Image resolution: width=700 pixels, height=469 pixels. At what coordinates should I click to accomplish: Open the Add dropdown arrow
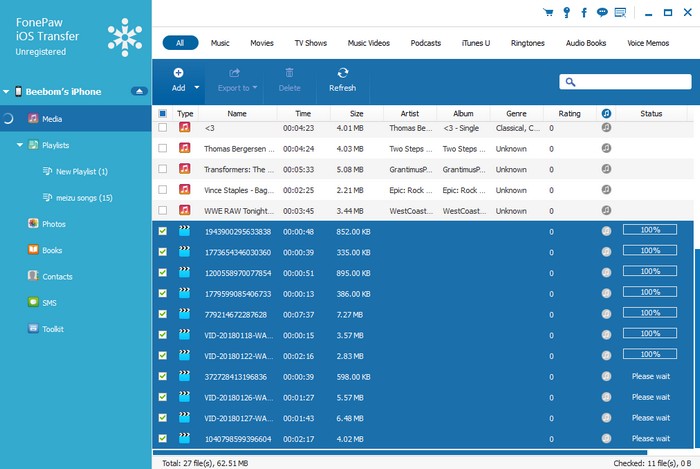(197, 88)
